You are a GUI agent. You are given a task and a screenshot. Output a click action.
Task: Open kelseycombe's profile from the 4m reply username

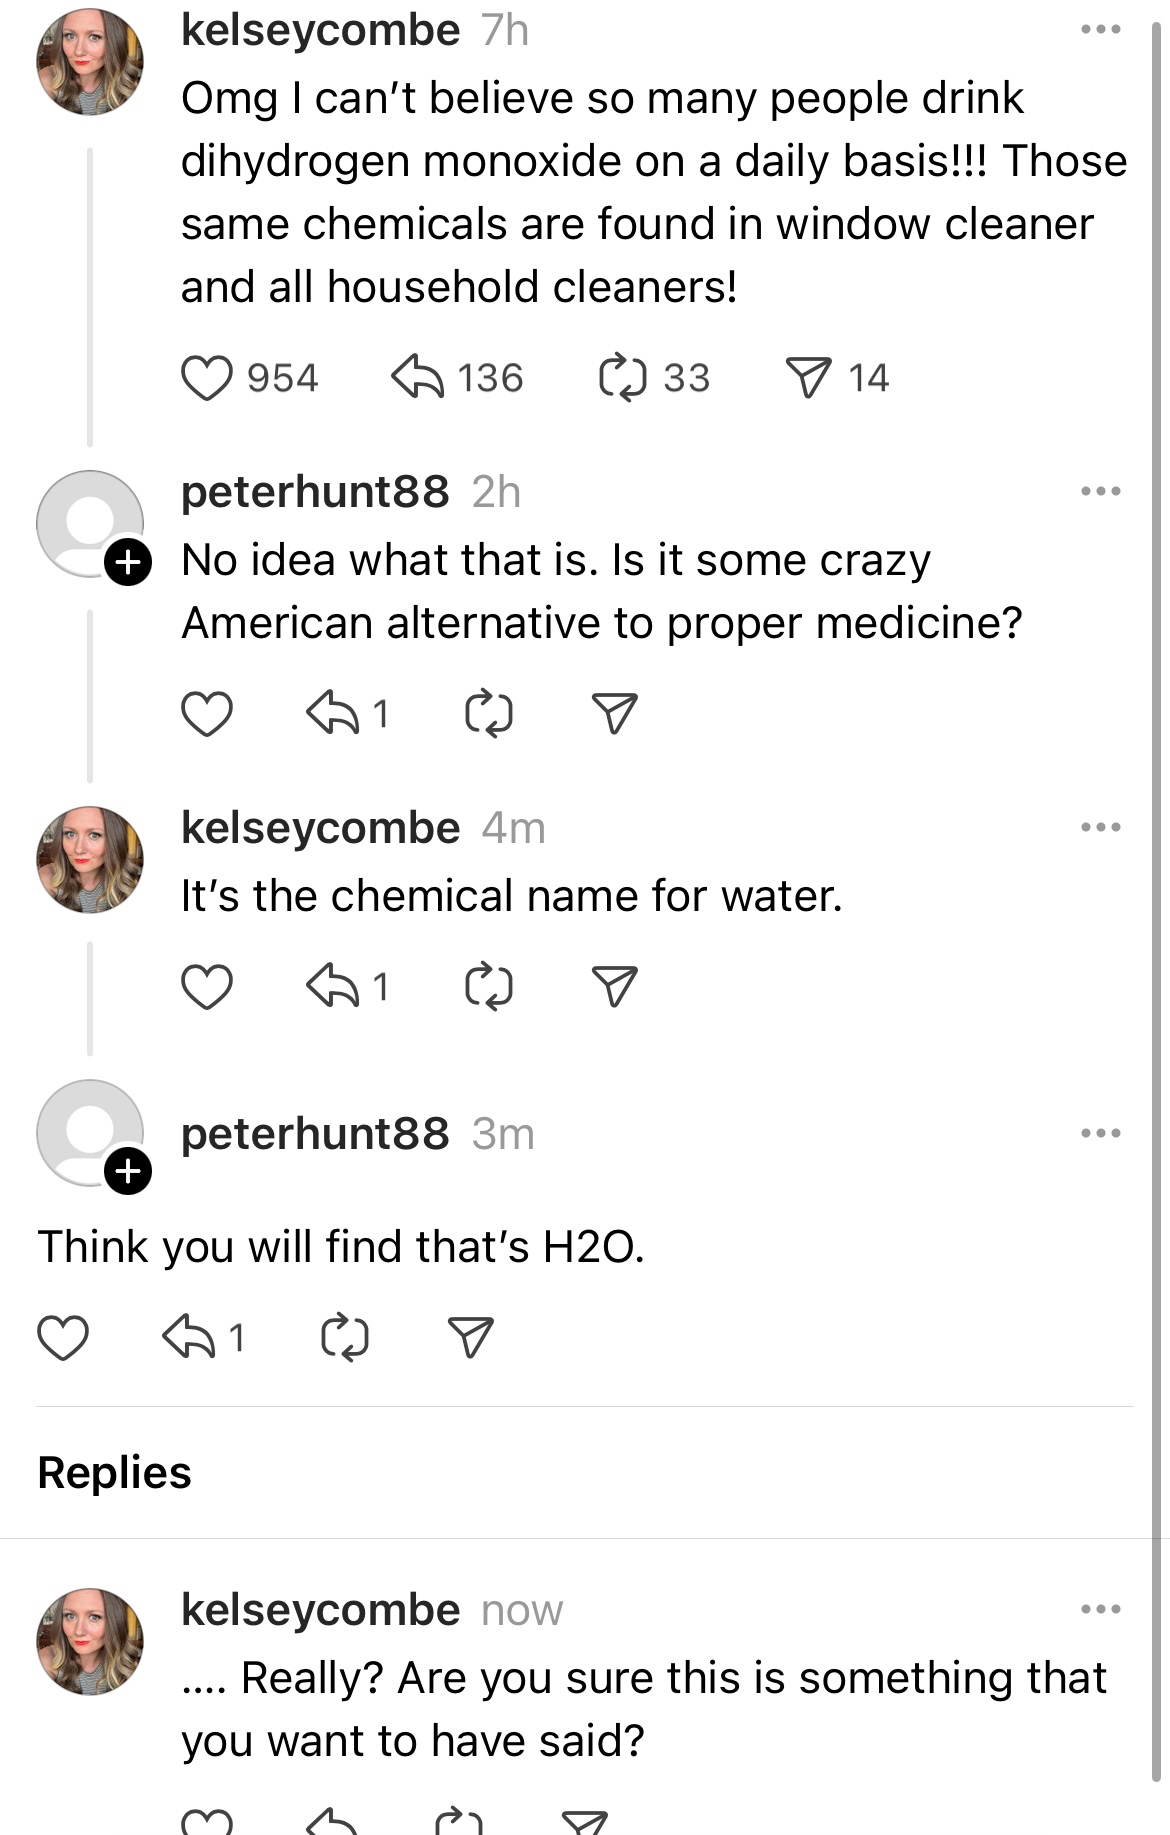tap(320, 828)
